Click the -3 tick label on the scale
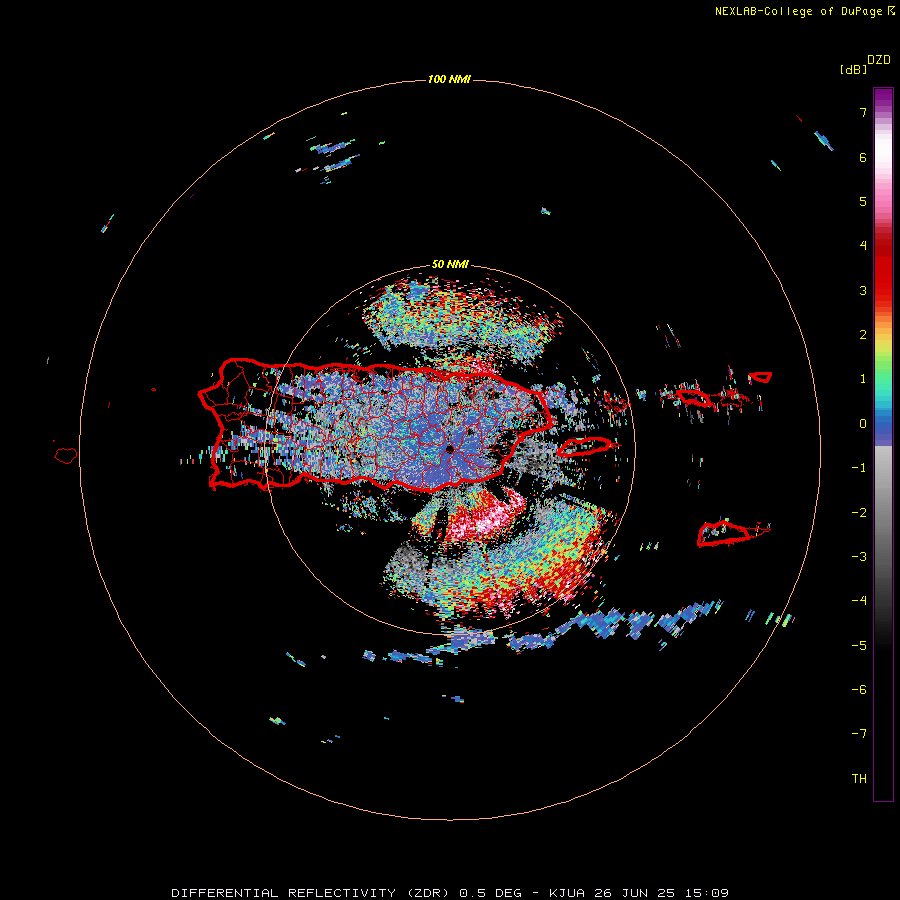 coord(859,557)
